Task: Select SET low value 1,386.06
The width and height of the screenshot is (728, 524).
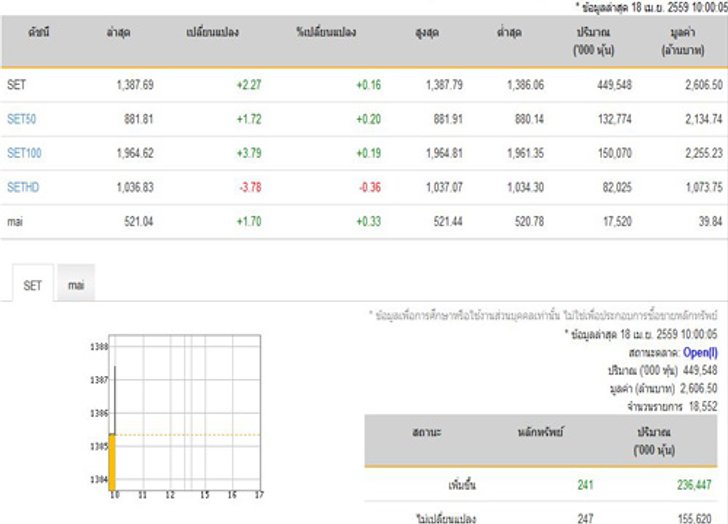Action: 526,85
